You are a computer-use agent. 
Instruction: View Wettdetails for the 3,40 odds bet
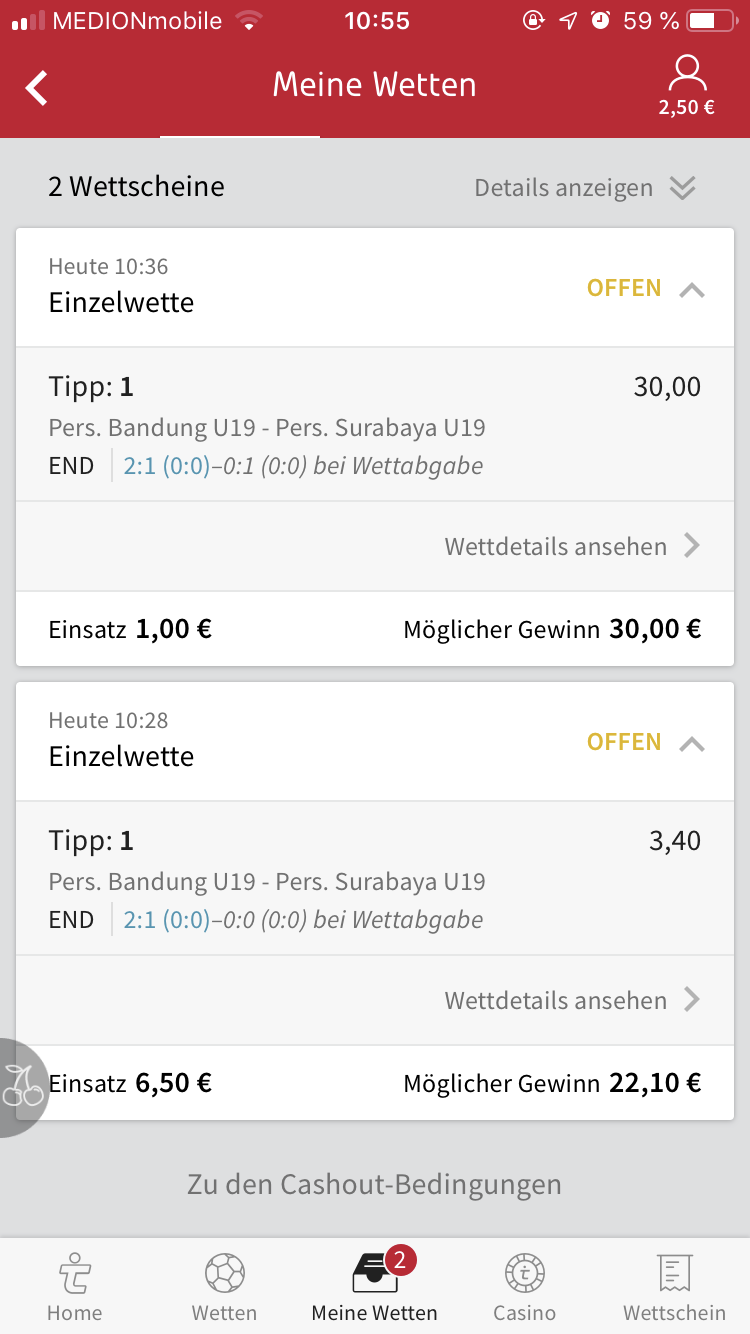pos(572,1000)
